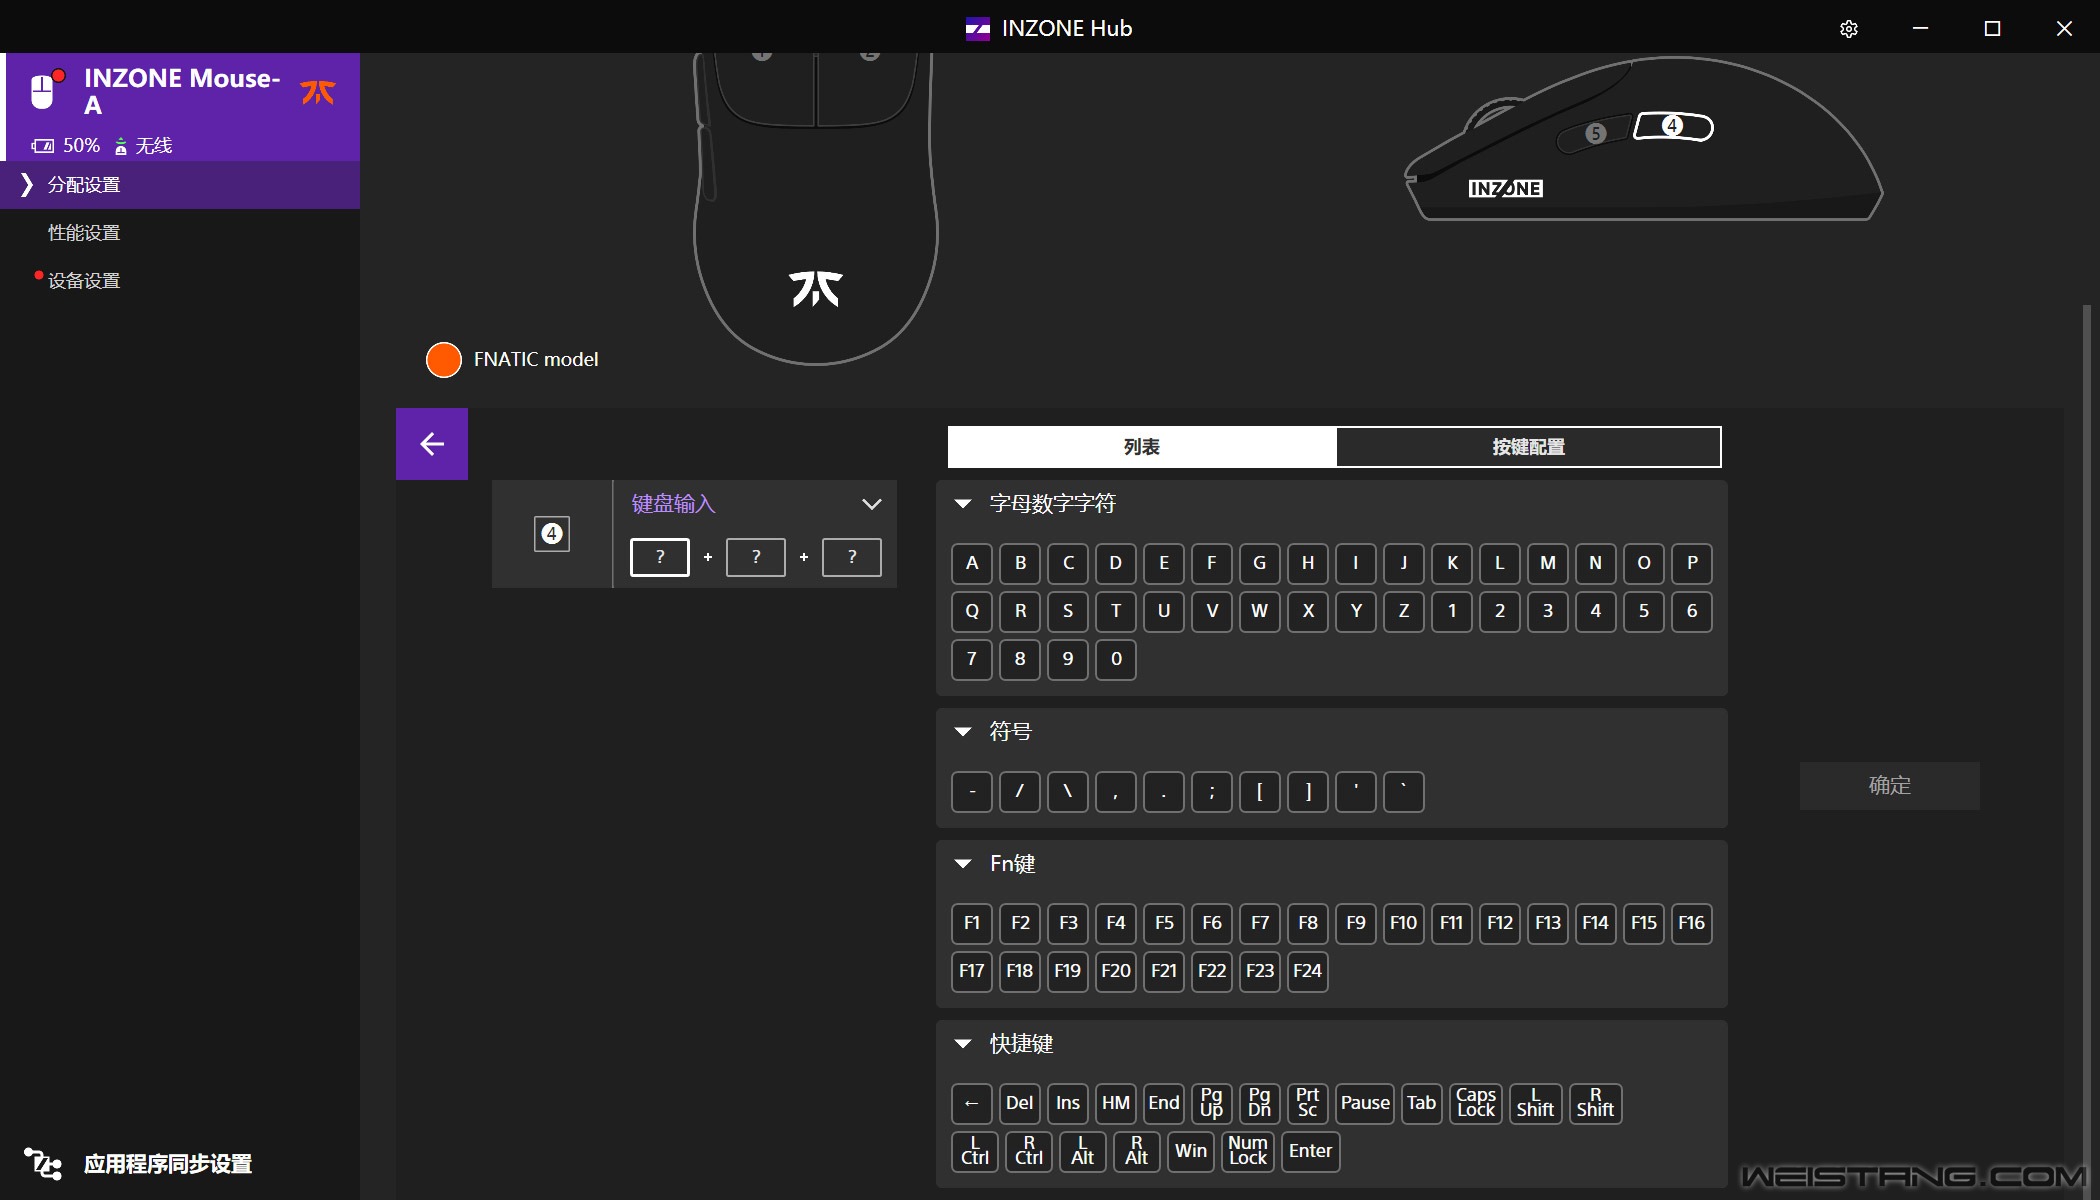Open 应用程序同步设置

pyautogui.click(x=168, y=1164)
